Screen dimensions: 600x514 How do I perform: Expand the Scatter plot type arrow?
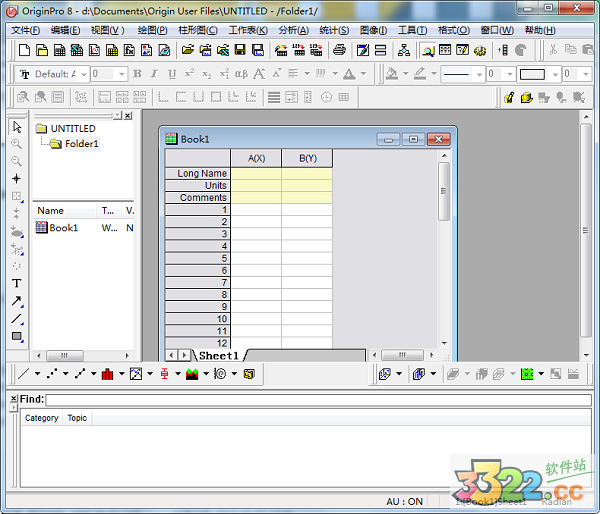[x=66, y=374]
